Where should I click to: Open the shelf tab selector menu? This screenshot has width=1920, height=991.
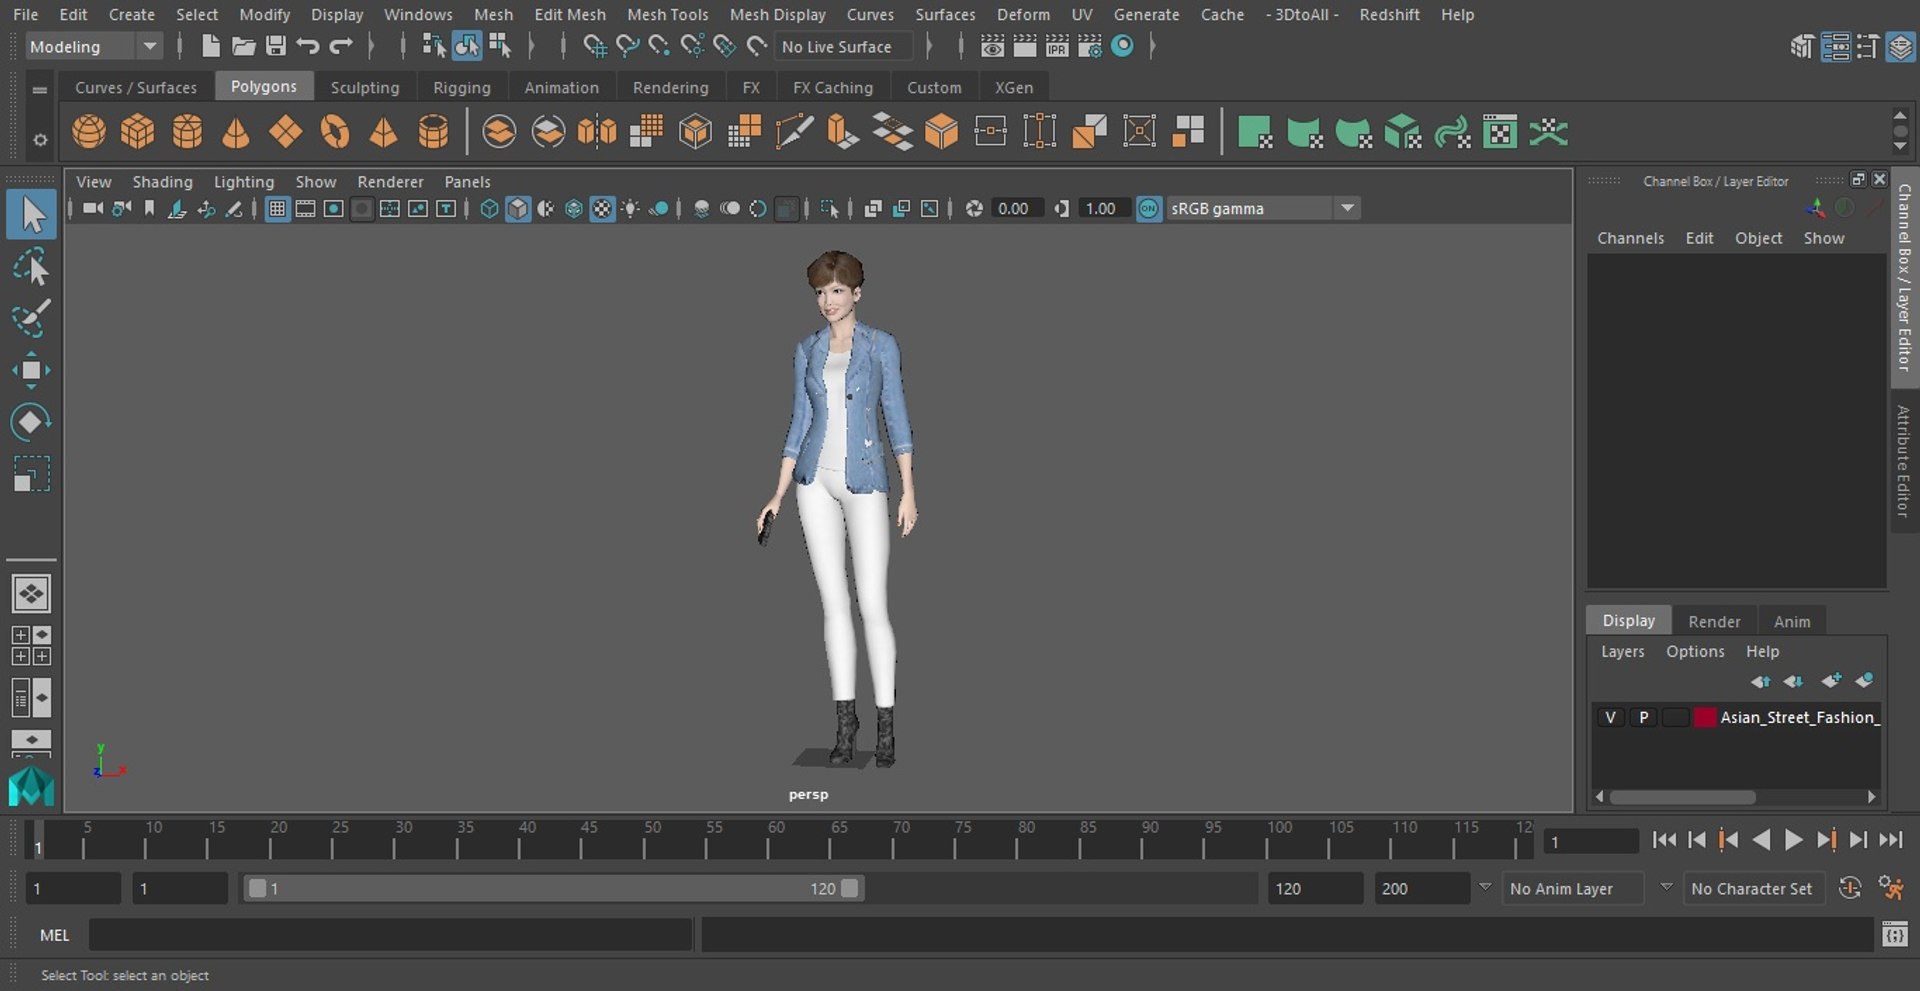40,90
